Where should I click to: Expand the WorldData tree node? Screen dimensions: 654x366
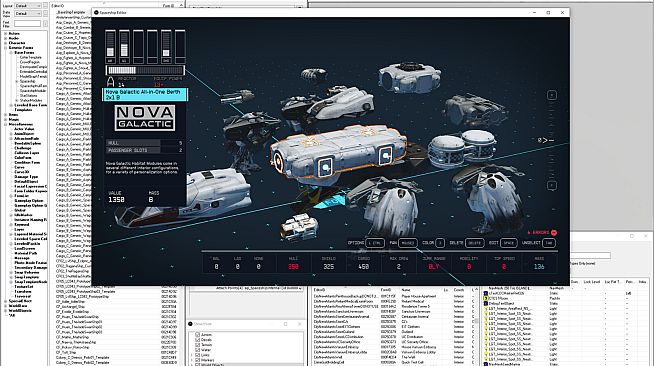point(5,306)
